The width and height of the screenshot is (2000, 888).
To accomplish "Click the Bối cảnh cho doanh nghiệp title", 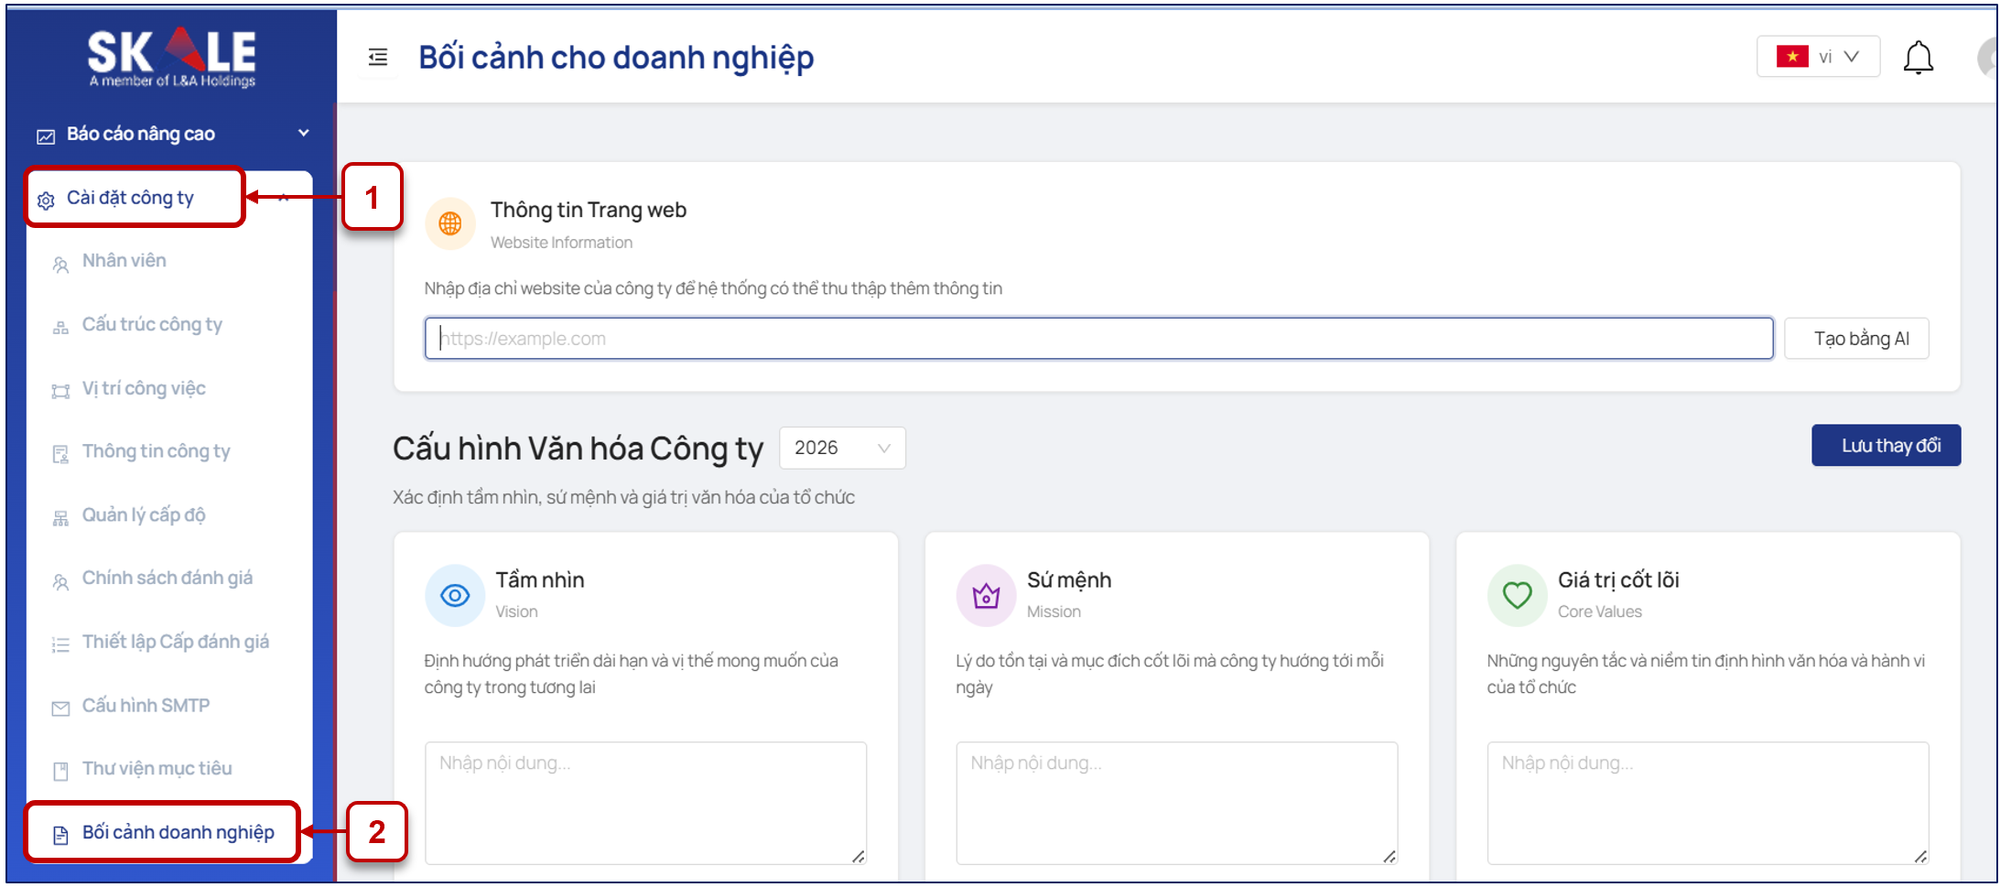I will tap(616, 58).
